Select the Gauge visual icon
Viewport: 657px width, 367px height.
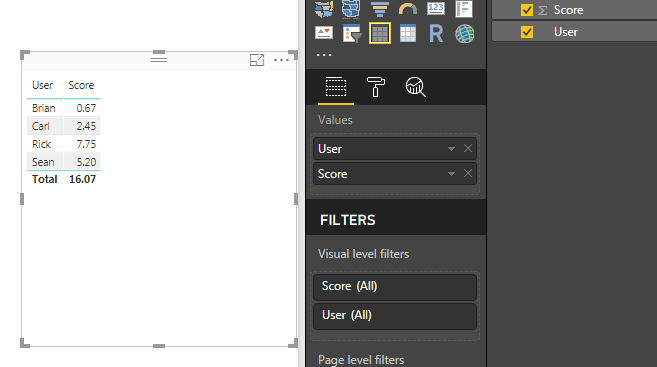pos(408,9)
